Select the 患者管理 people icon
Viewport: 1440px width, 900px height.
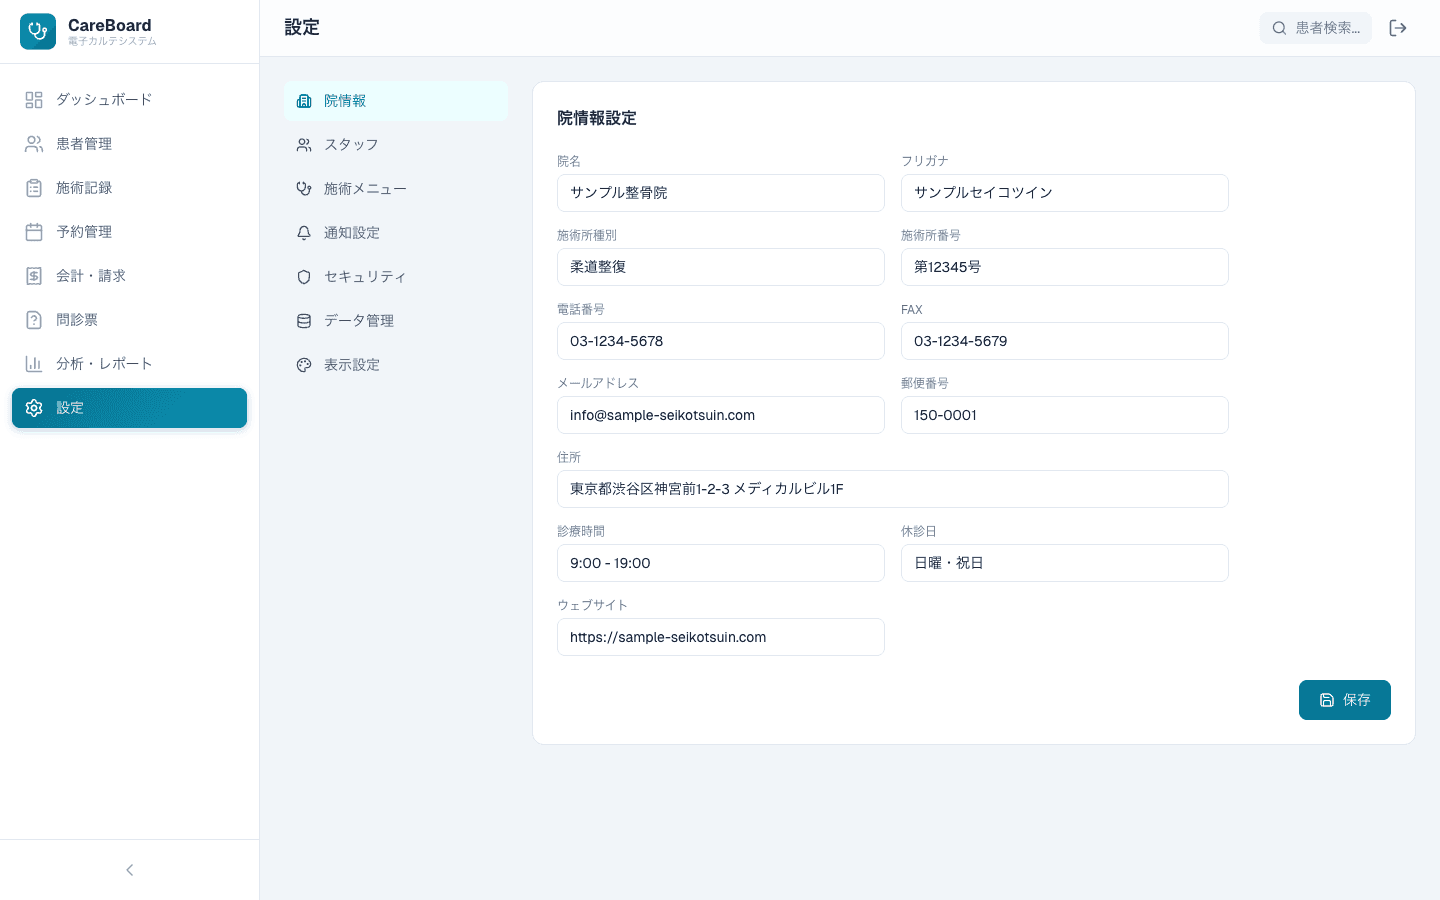pyautogui.click(x=33, y=144)
